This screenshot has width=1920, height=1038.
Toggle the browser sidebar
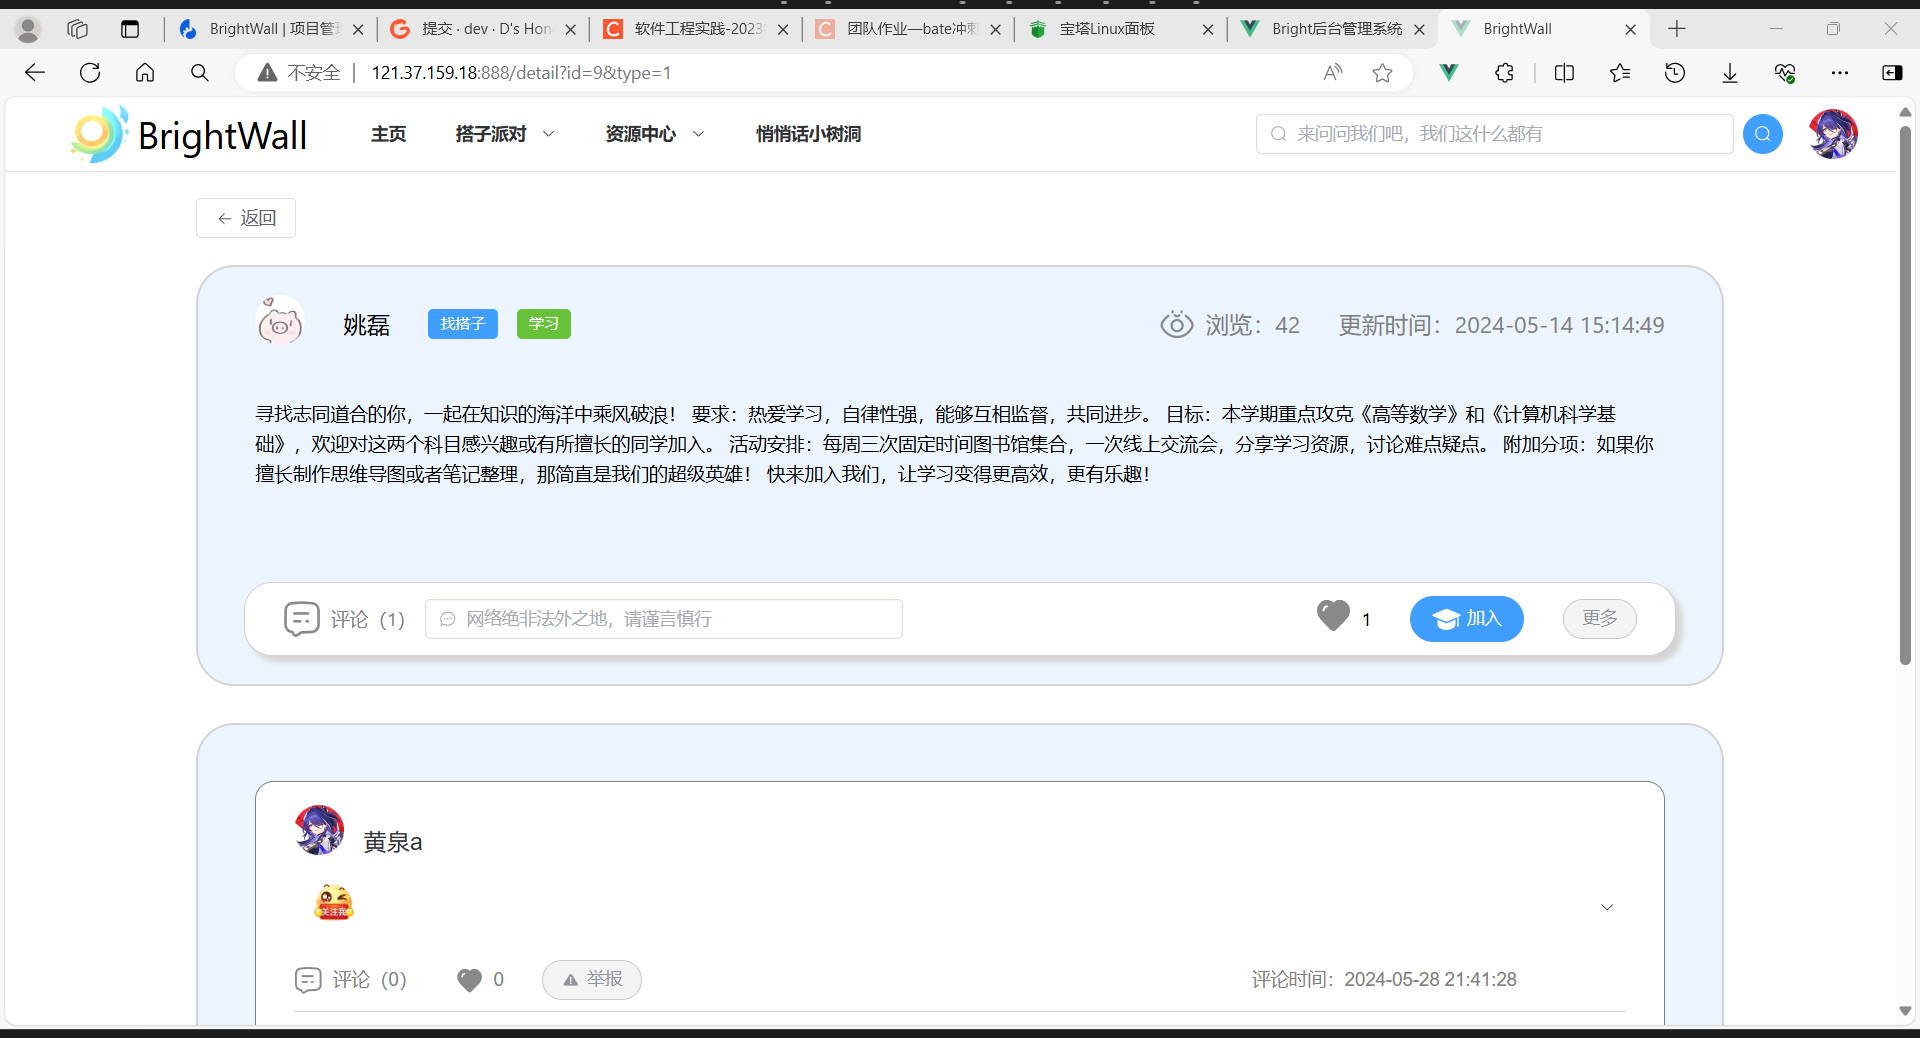tap(1892, 72)
